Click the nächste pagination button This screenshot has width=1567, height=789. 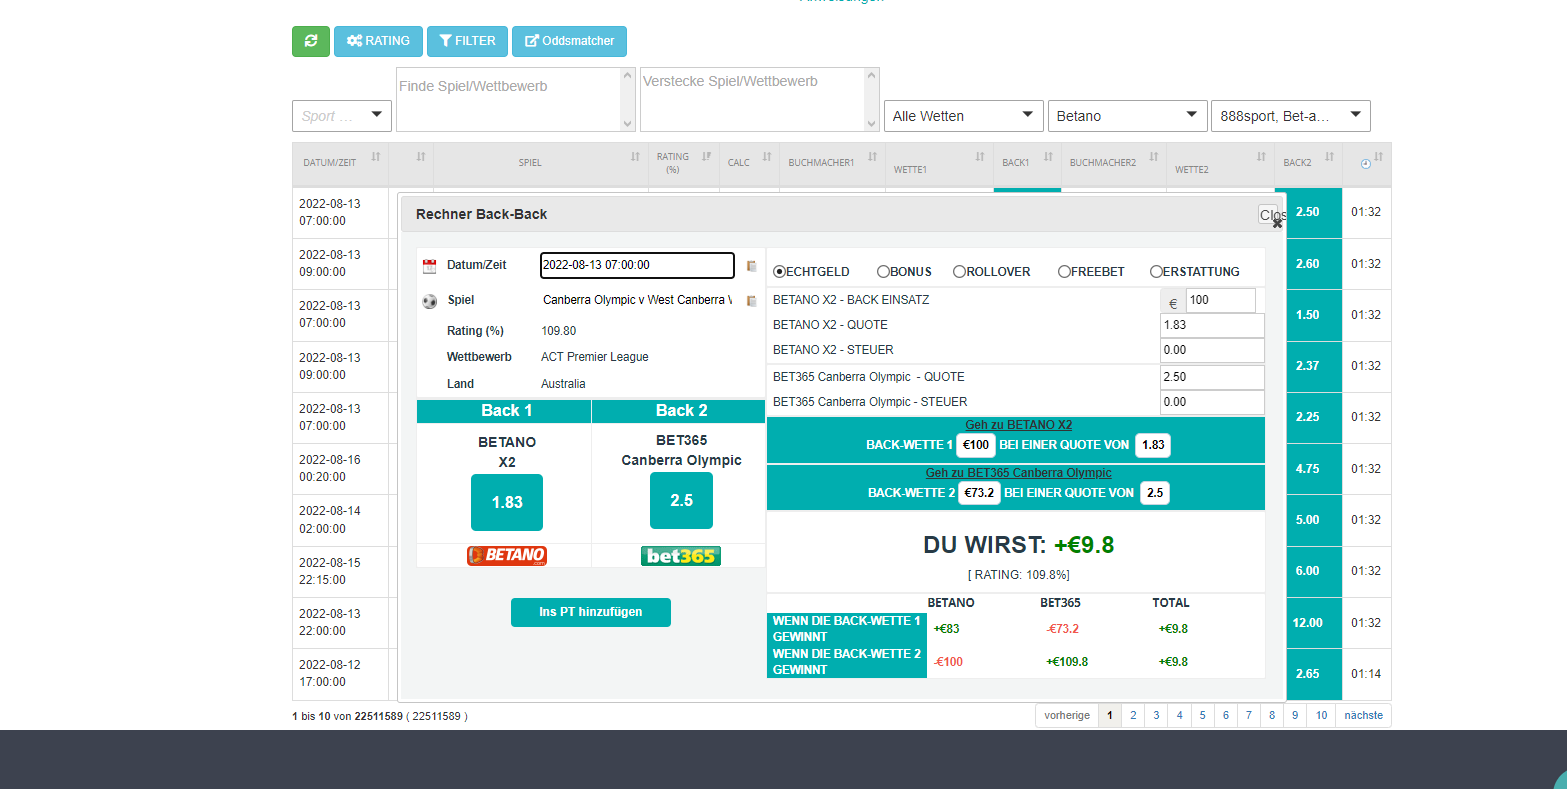[x=1363, y=716]
